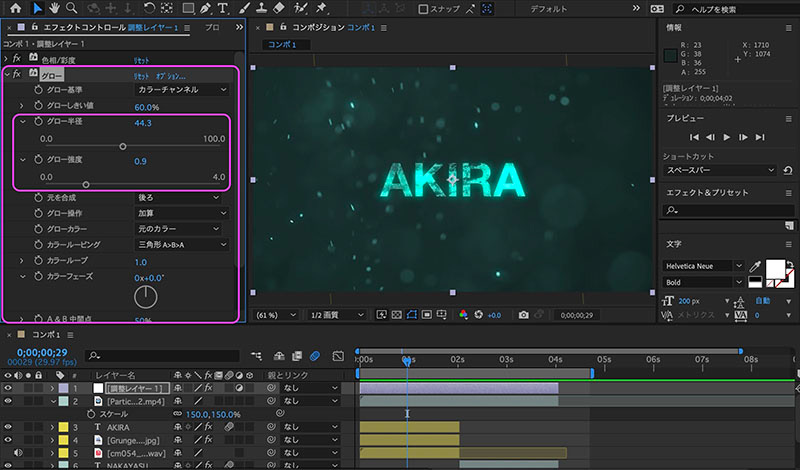
Task: Select the Eraser tool
Action: coord(279,8)
